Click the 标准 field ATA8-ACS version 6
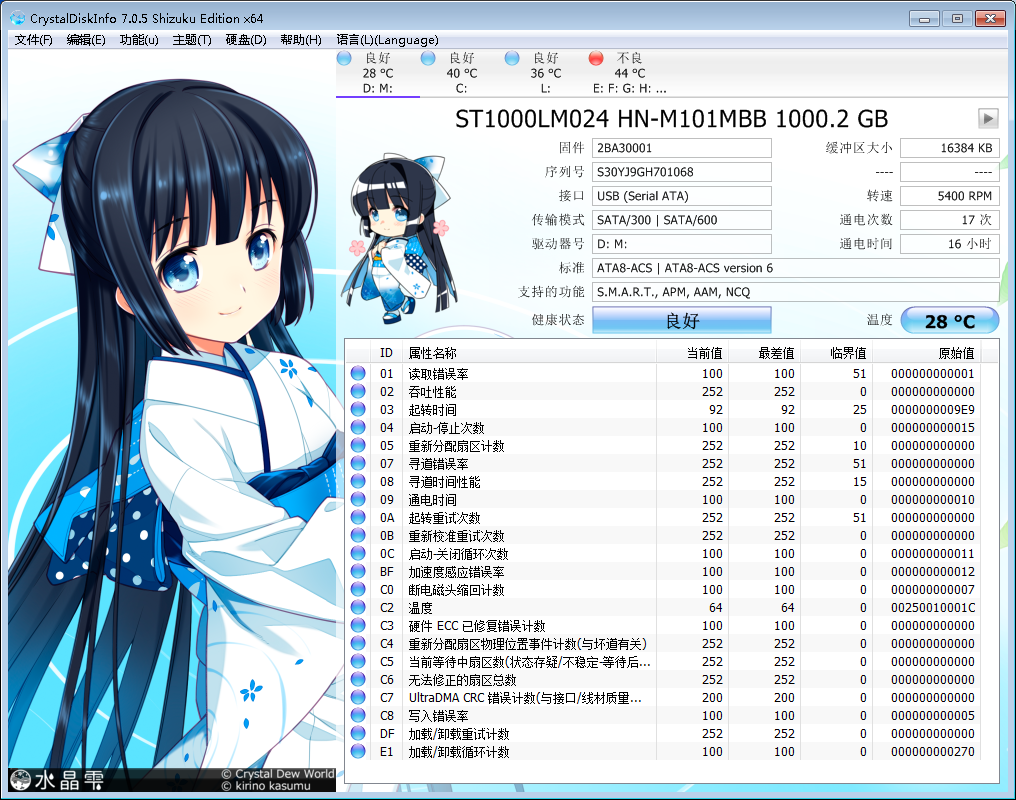 click(796, 268)
